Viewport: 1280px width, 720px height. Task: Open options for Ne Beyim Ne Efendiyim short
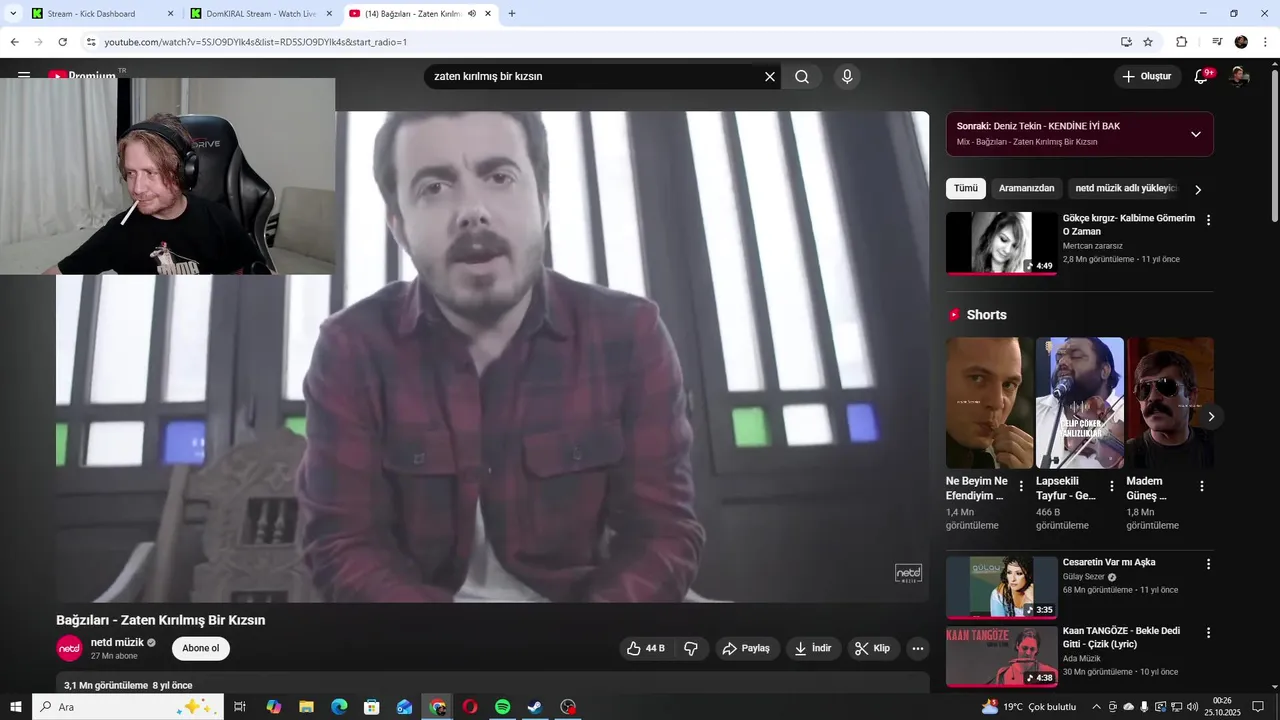(1021, 486)
